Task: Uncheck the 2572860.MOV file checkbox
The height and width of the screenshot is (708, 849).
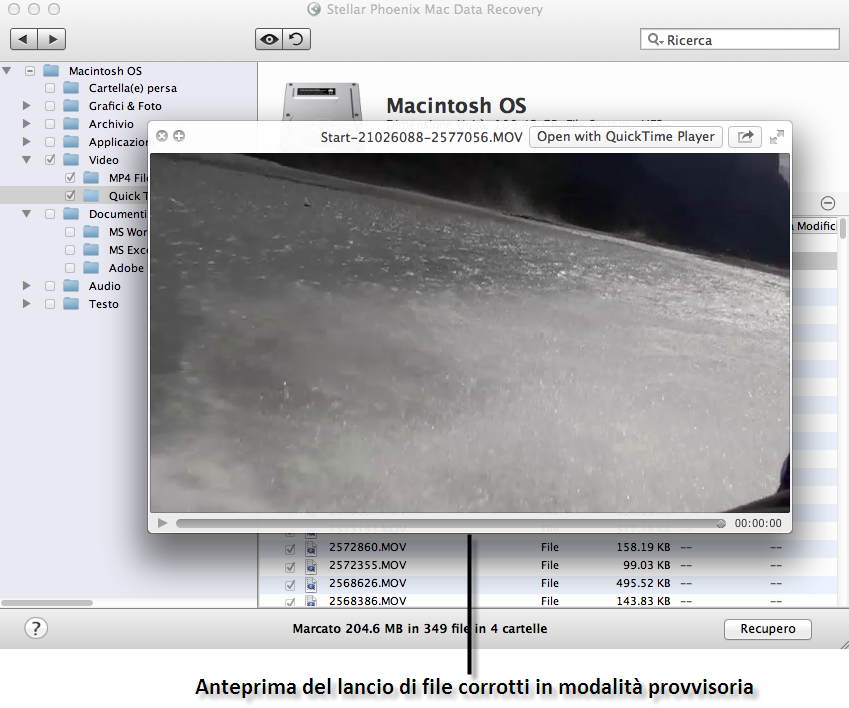Action: click(x=290, y=548)
